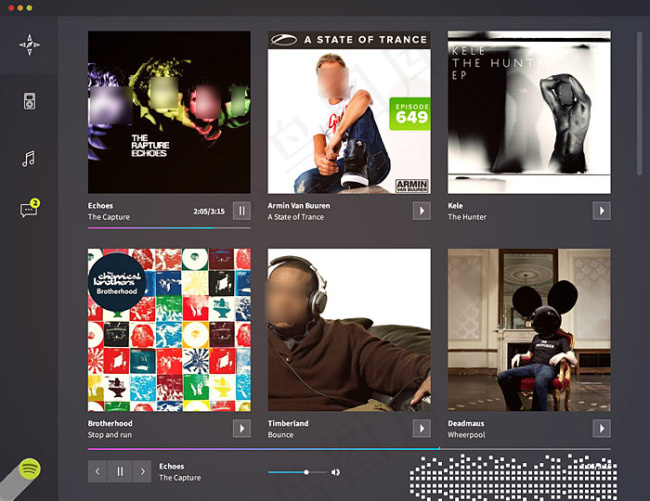This screenshot has width=650, height=501.
Task: Skip to next track in bottom player
Action: click(142, 471)
